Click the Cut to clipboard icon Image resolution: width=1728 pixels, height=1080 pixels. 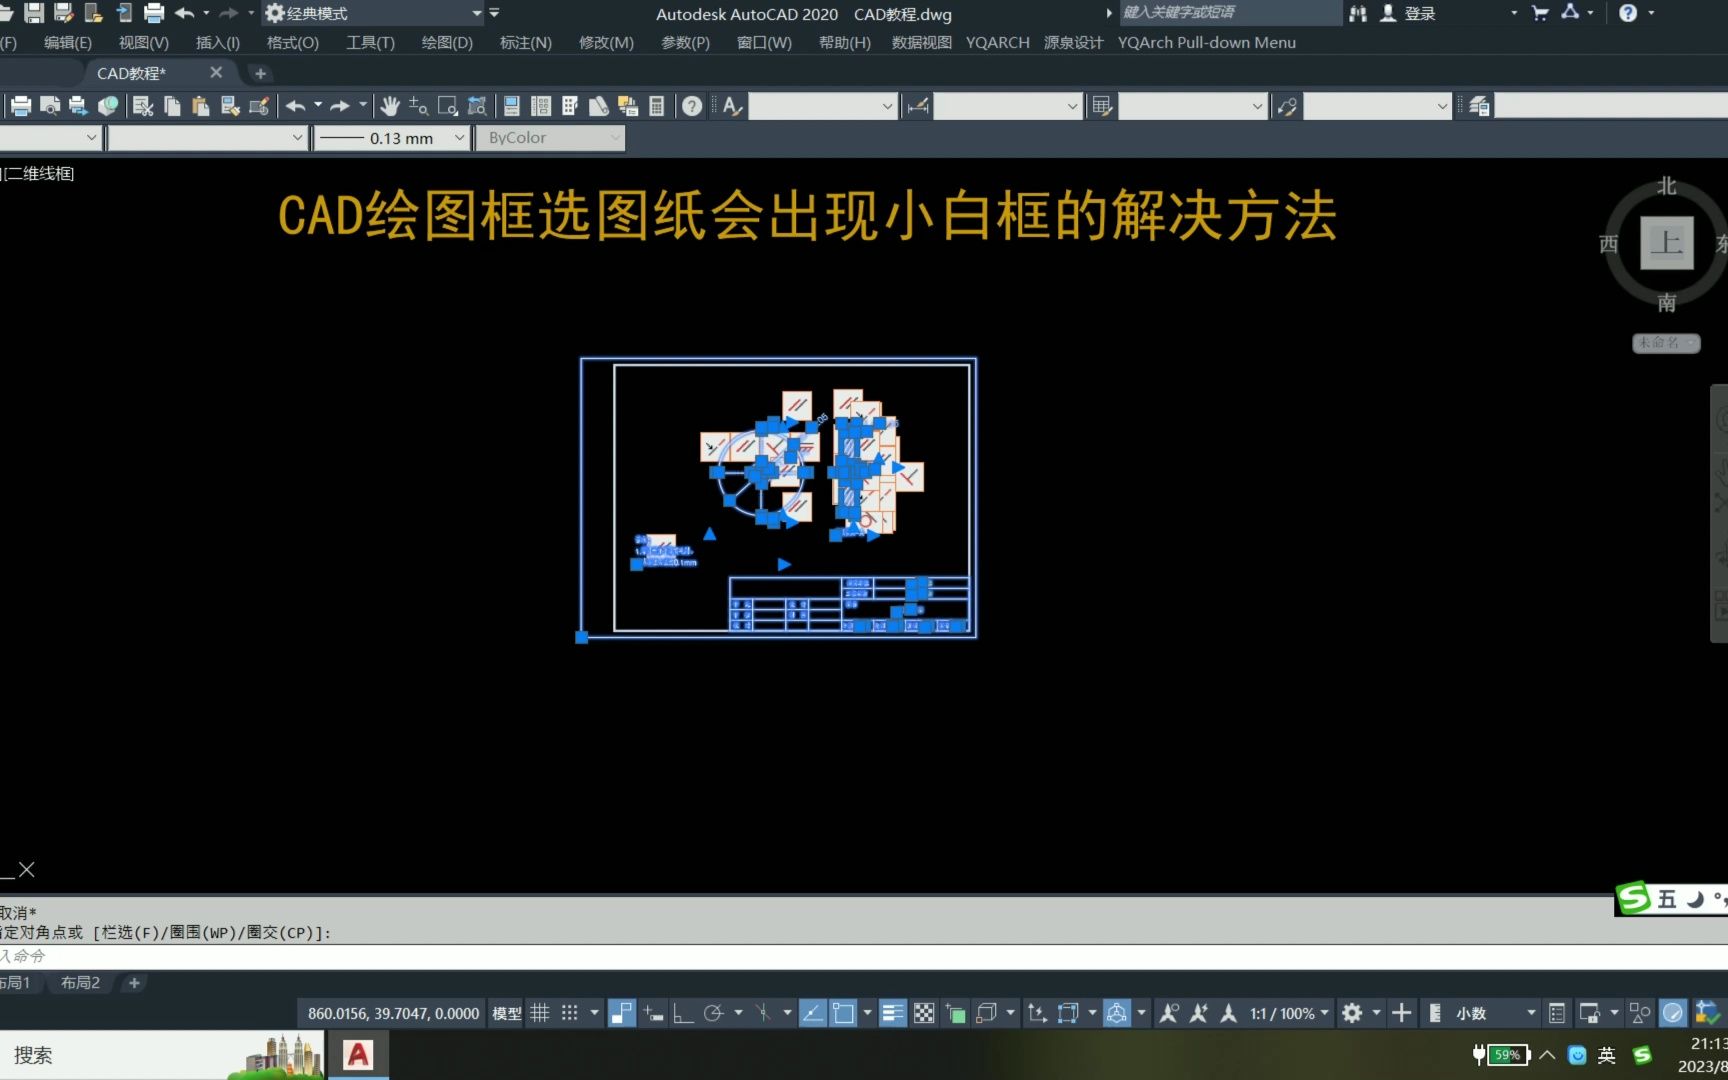click(x=143, y=106)
